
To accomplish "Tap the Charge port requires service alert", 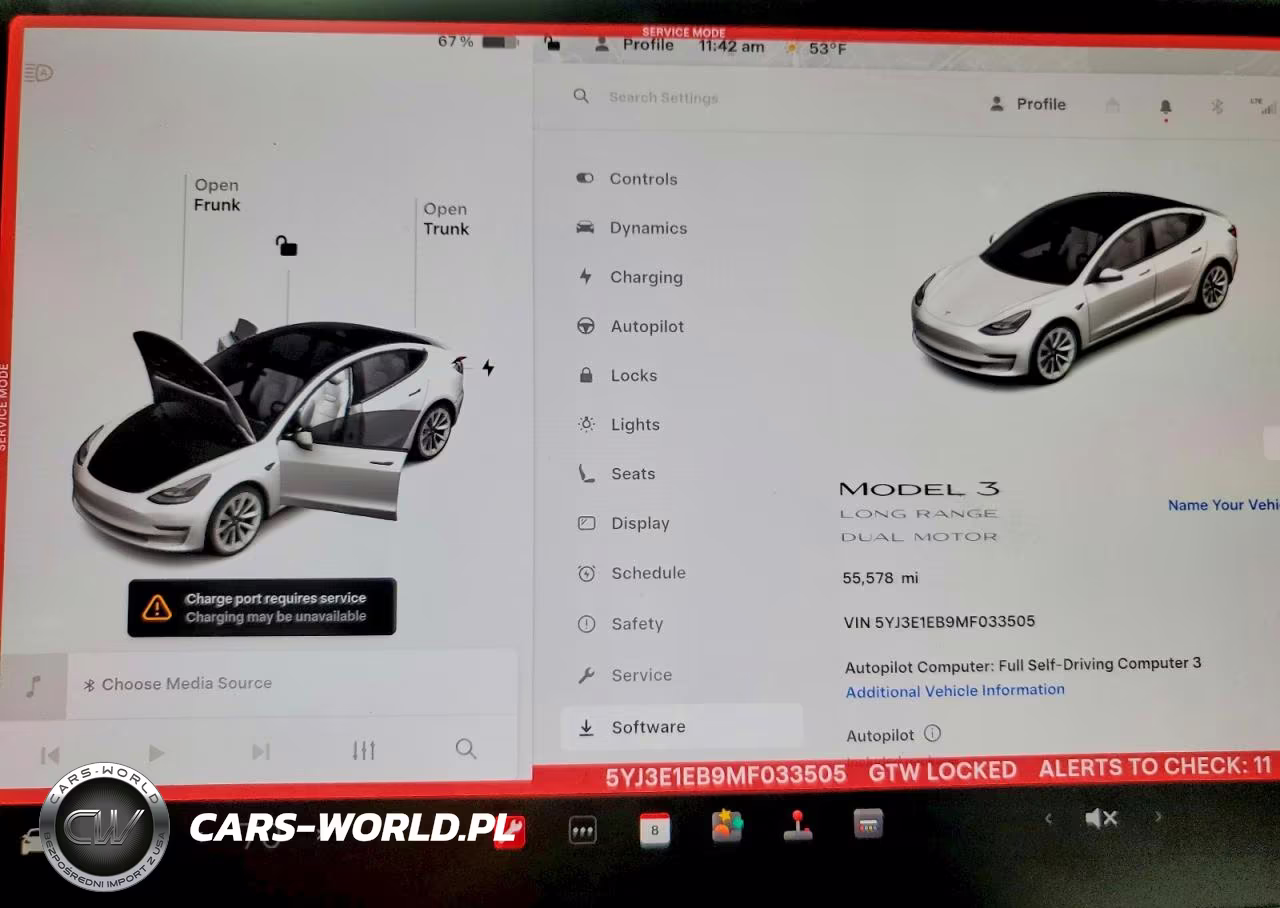I will [262, 607].
